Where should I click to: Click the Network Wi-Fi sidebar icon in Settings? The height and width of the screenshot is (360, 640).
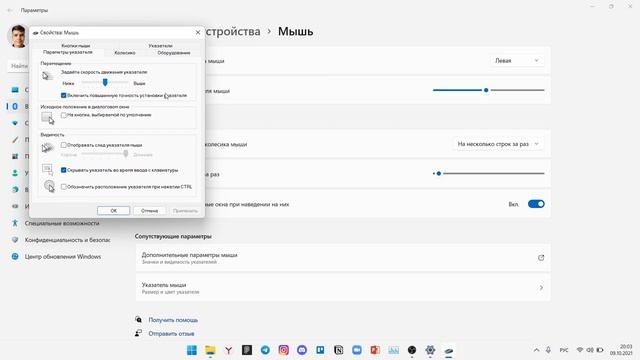tap(15, 123)
